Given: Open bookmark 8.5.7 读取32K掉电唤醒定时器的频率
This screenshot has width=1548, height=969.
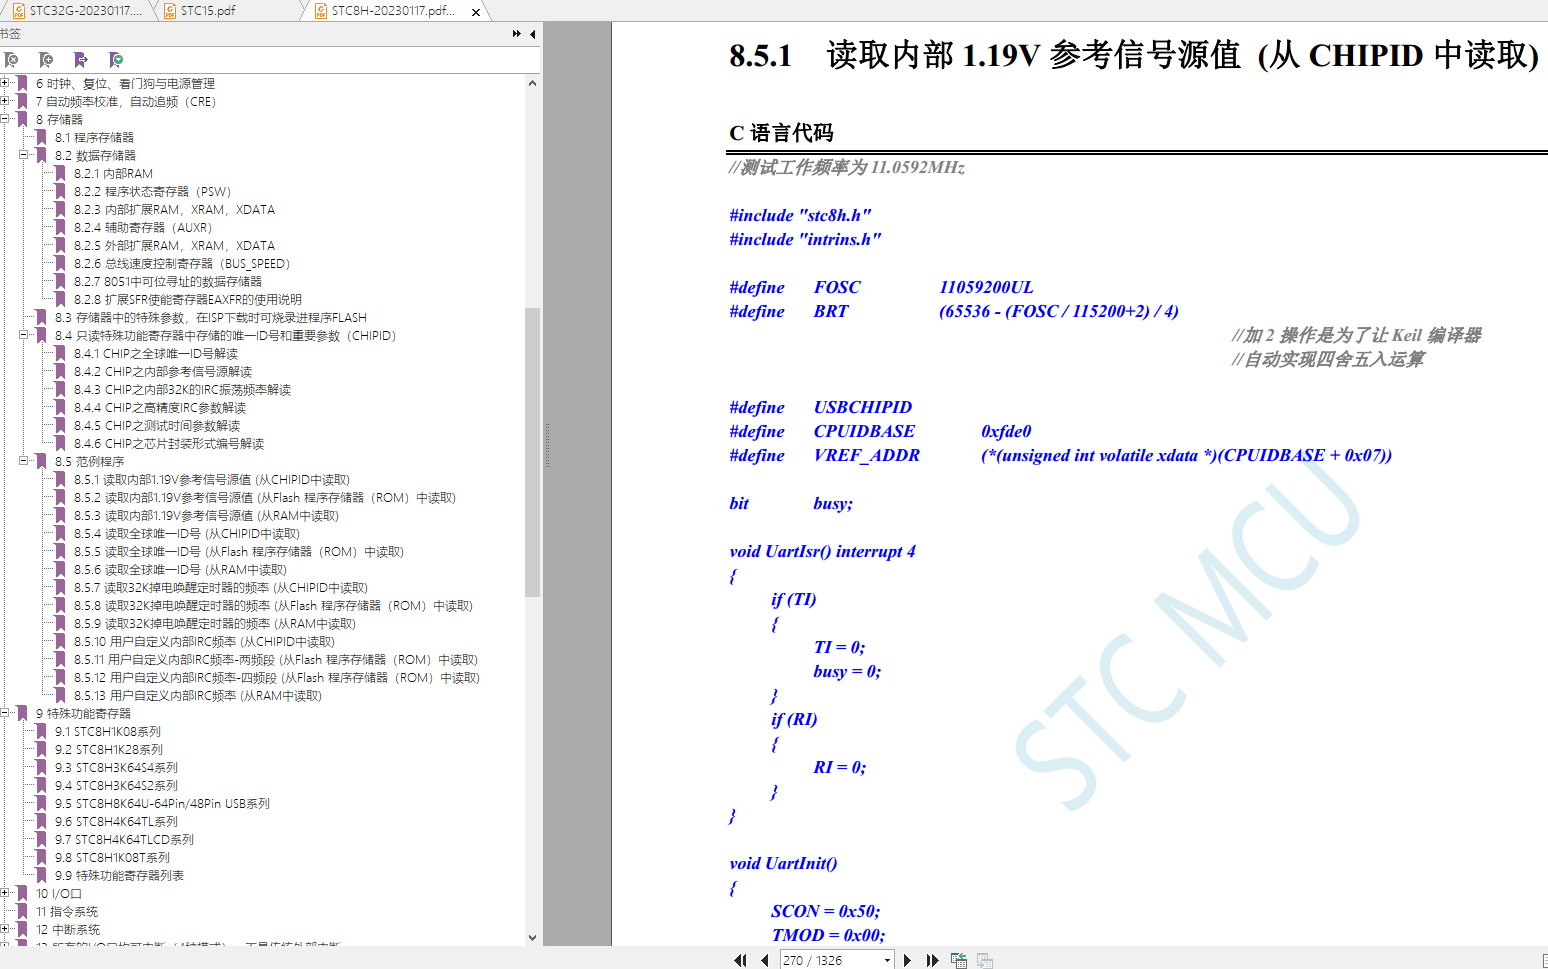Looking at the screenshot, I should 221,587.
